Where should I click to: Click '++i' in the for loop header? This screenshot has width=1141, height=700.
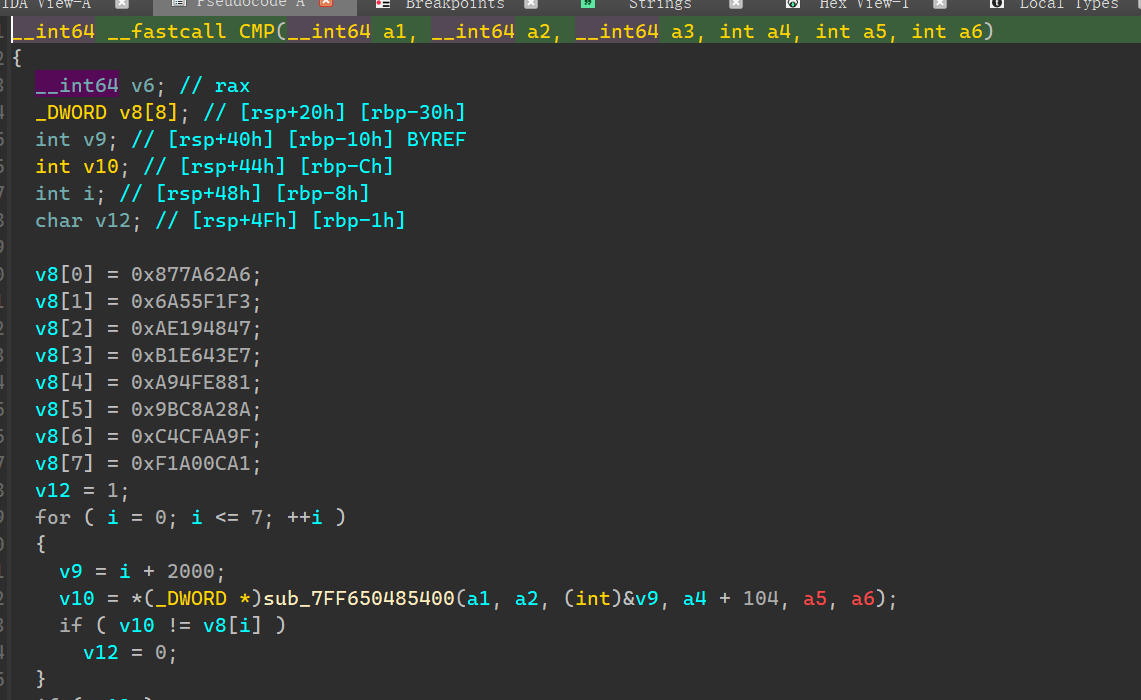pos(304,517)
